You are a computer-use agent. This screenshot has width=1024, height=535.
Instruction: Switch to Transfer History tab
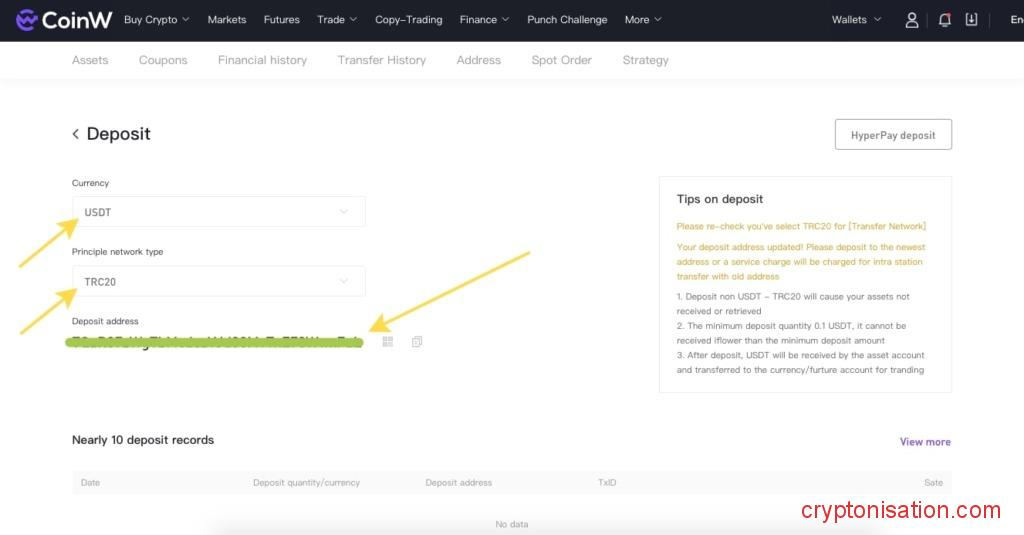pyautogui.click(x=381, y=60)
